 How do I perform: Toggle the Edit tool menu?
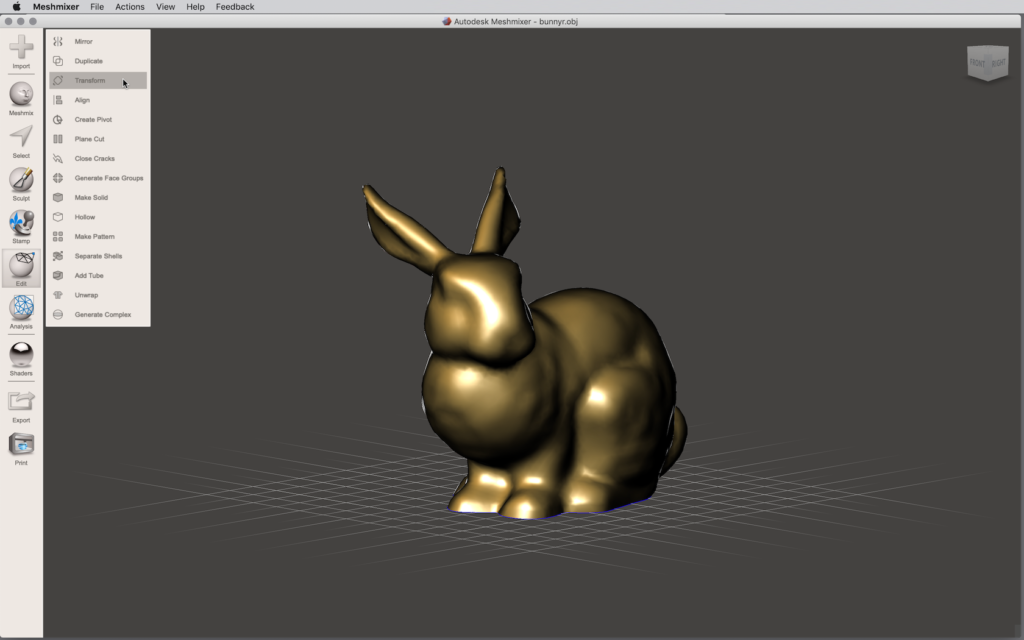point(21,266)
